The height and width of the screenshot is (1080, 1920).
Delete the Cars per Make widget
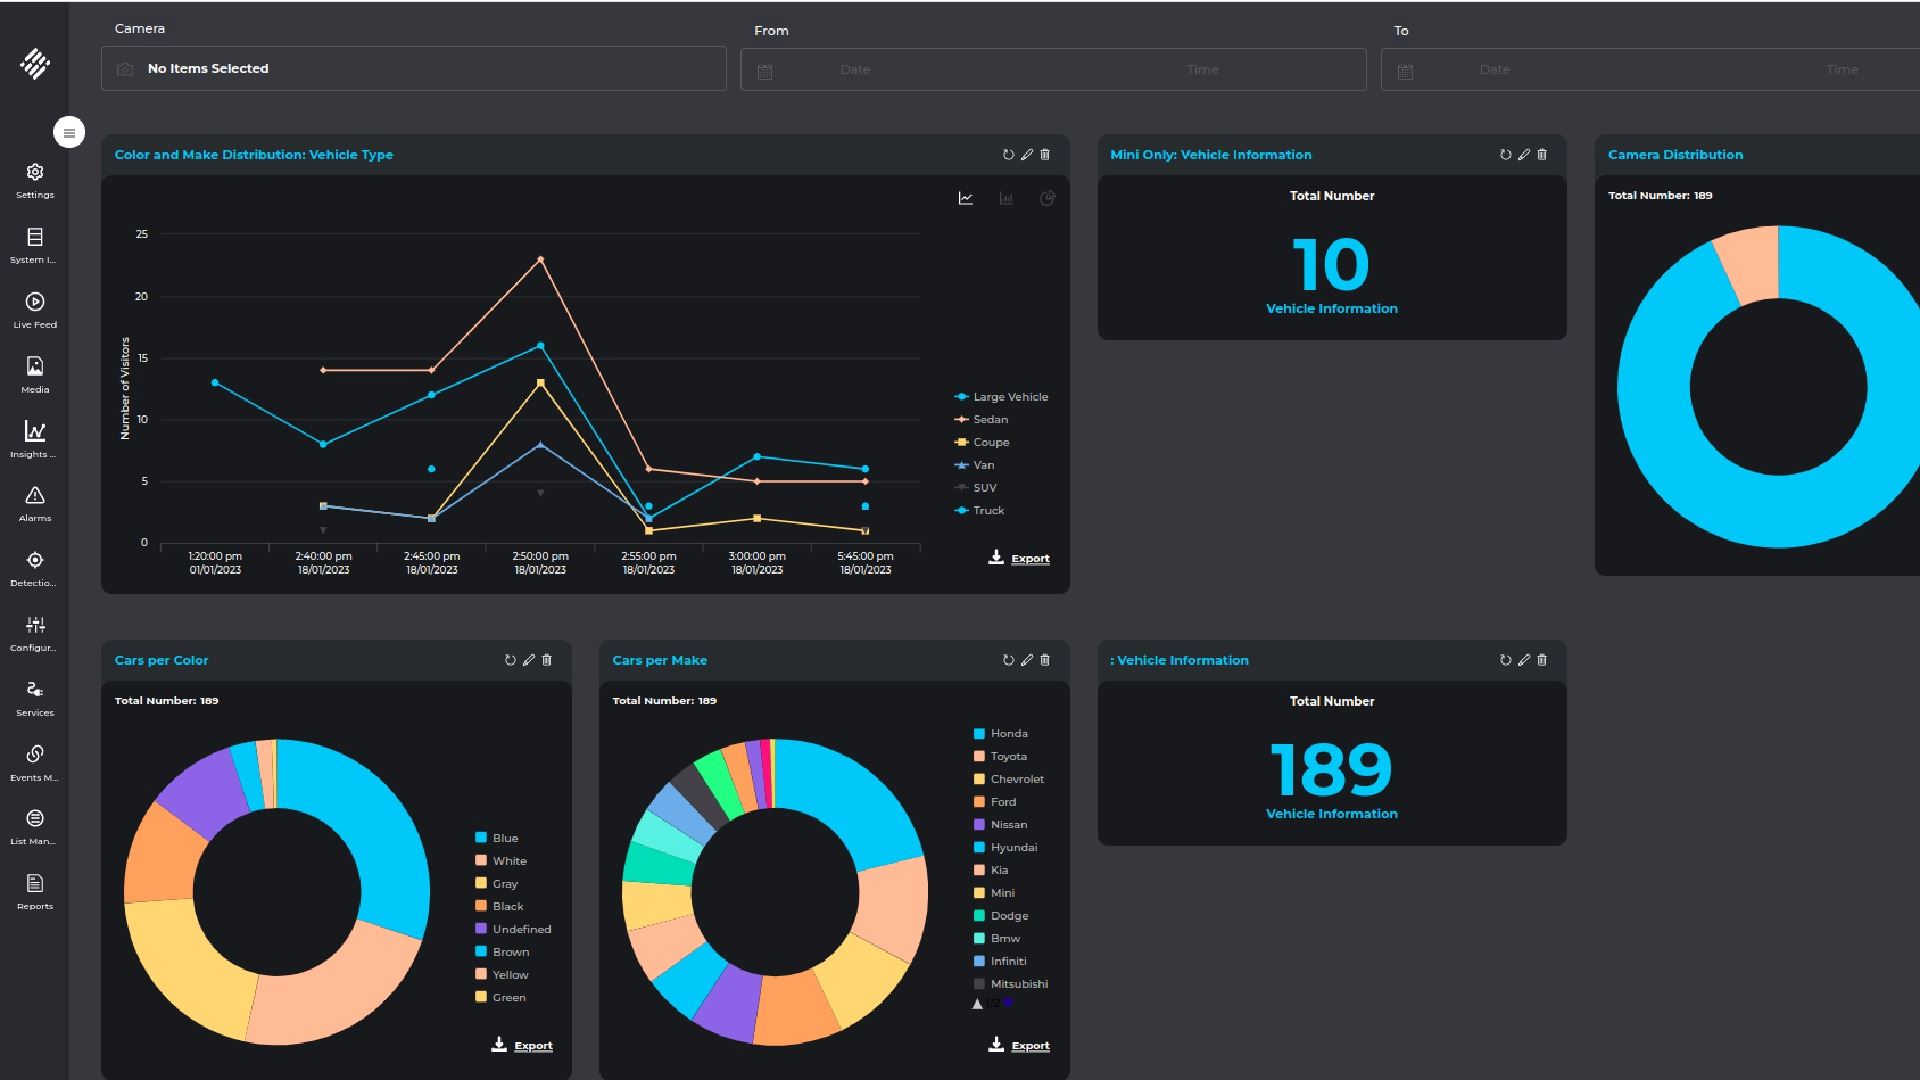1045,660
